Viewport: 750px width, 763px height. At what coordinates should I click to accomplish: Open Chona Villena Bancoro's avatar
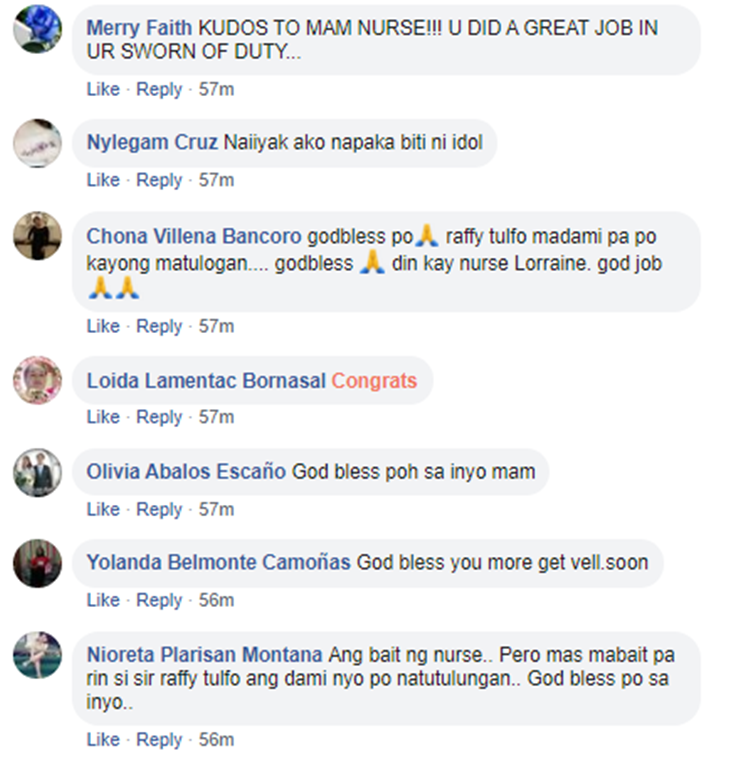click(37, 236)
